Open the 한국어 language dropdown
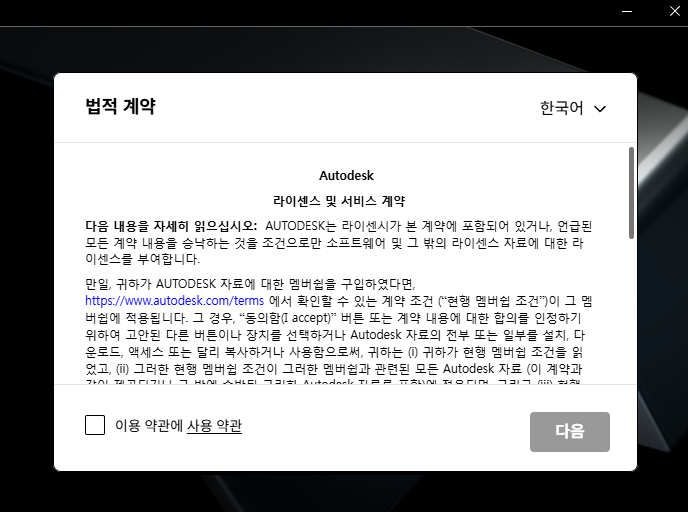Viewport: 688px width, 512px height. coord(573,108)
